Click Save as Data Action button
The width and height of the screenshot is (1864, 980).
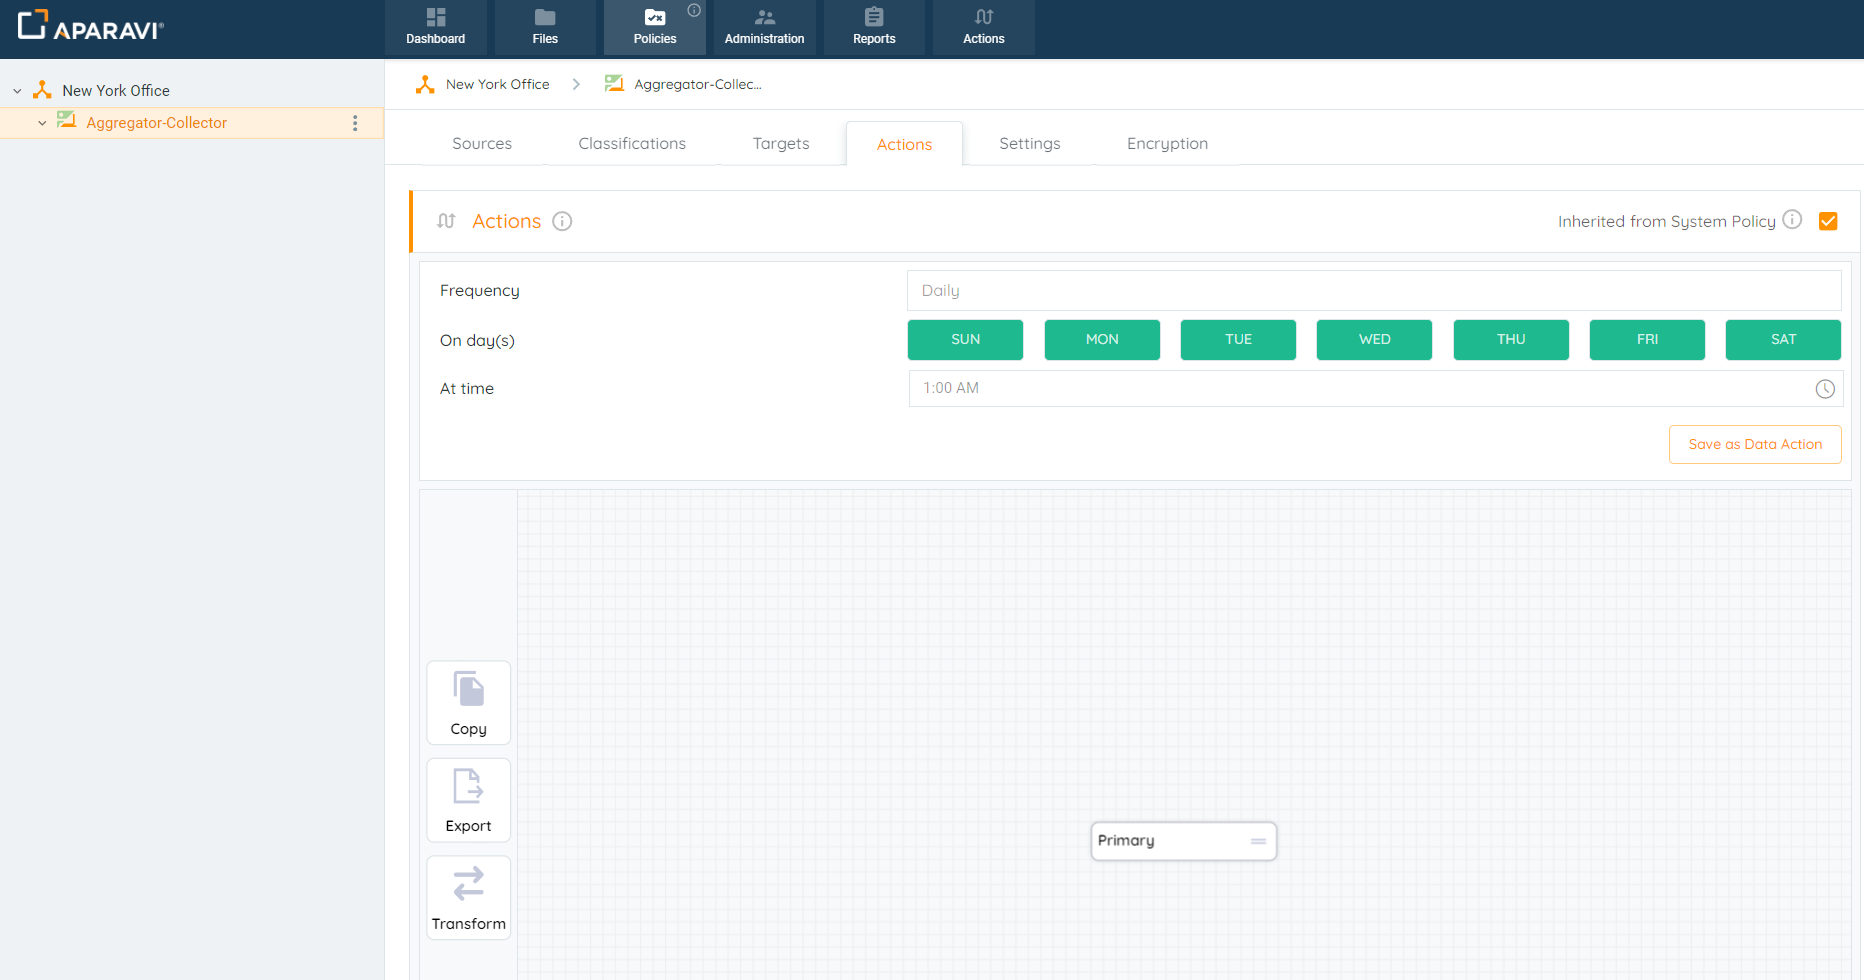1754,445
